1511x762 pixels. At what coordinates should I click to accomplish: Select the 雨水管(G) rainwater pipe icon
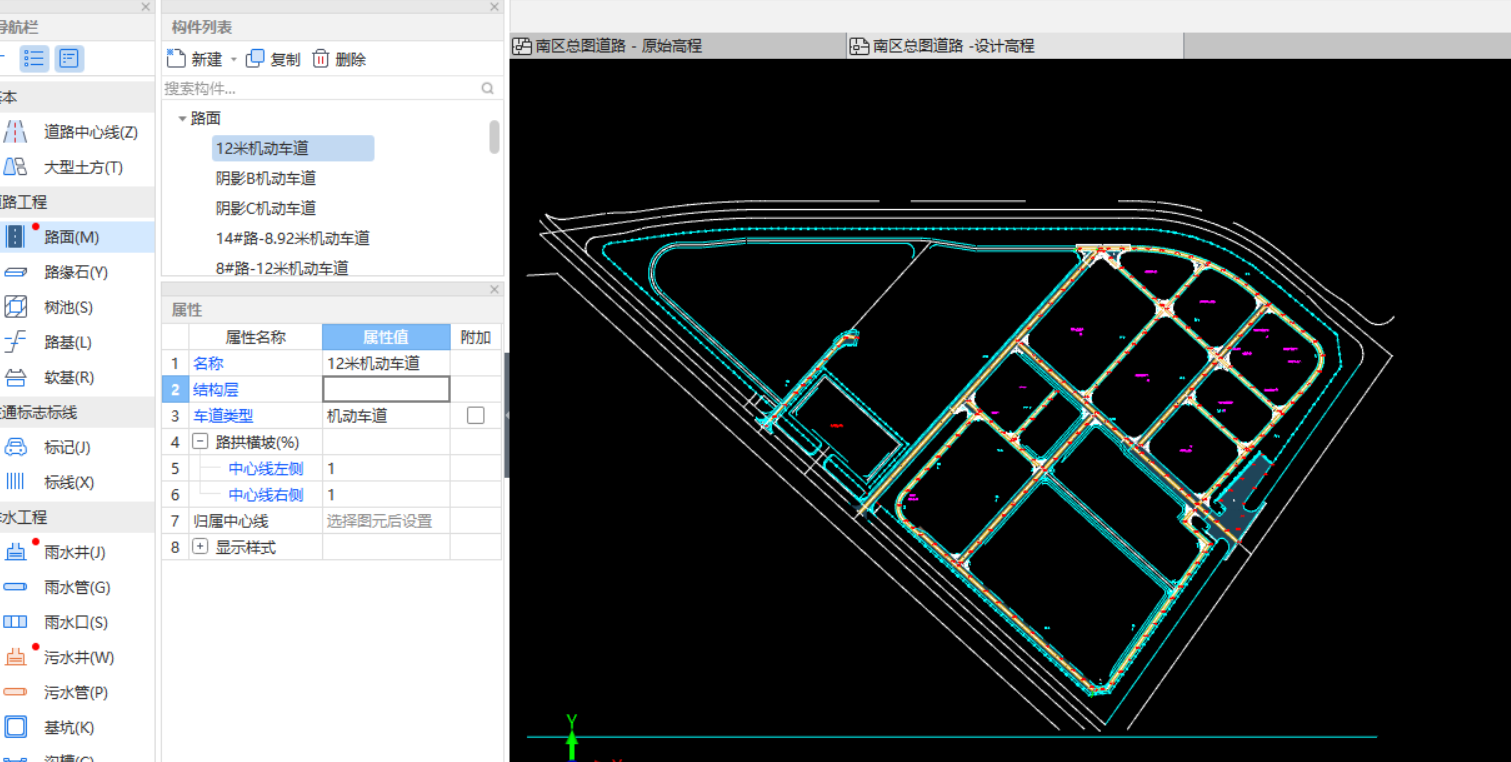(x=15, y=587)
